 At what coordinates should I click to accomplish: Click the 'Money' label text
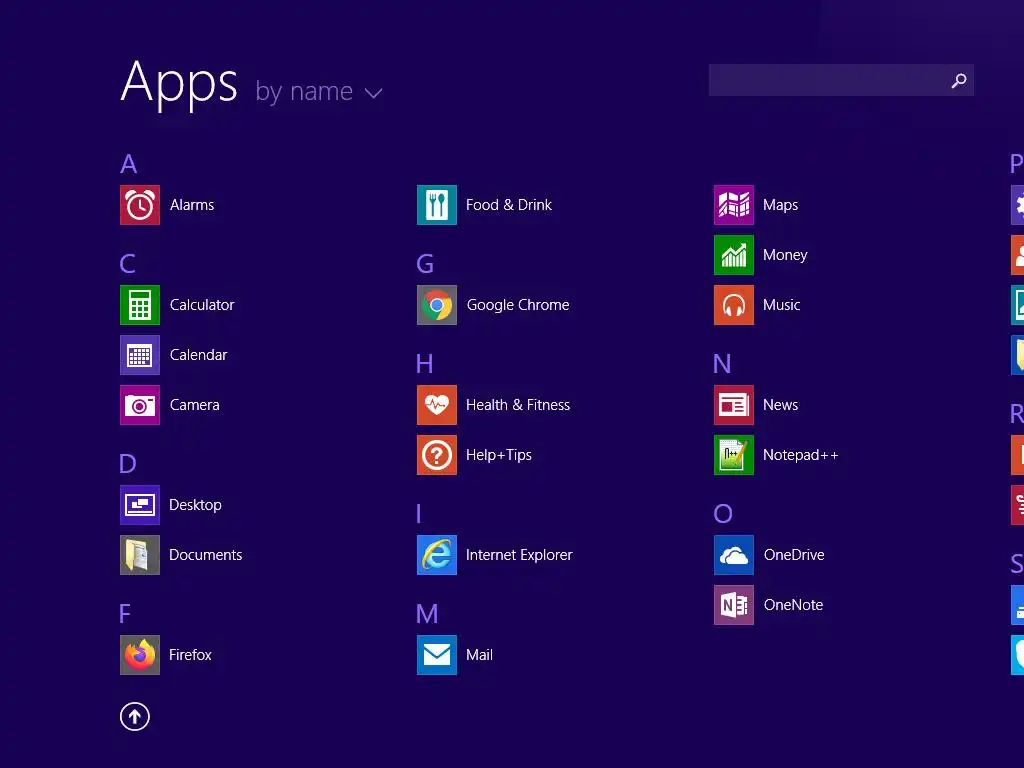pyautogui.click(x=786, y=255)
